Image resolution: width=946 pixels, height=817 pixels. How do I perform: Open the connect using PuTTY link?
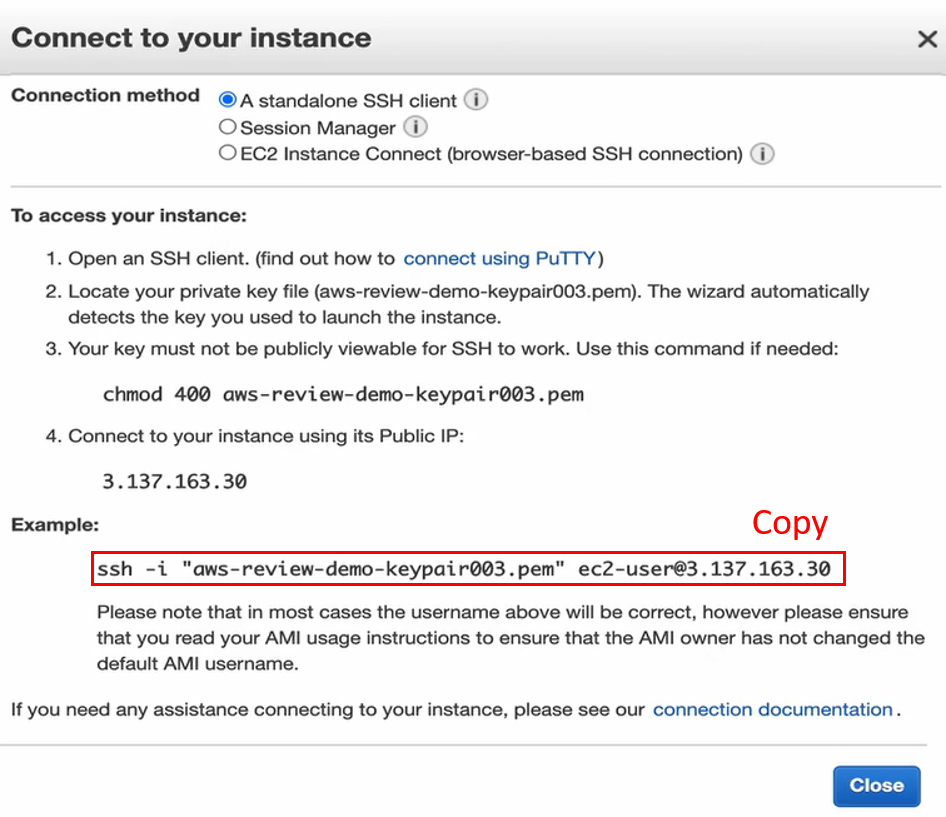(499, 259)
